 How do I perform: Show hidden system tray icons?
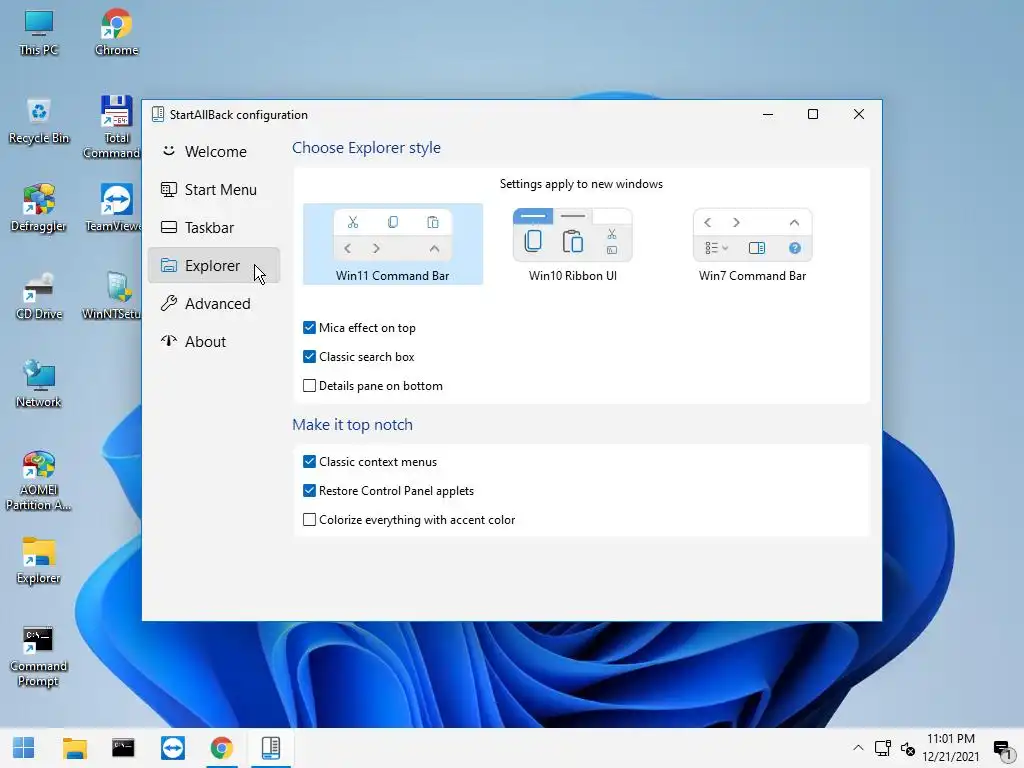tap(858, 748)
